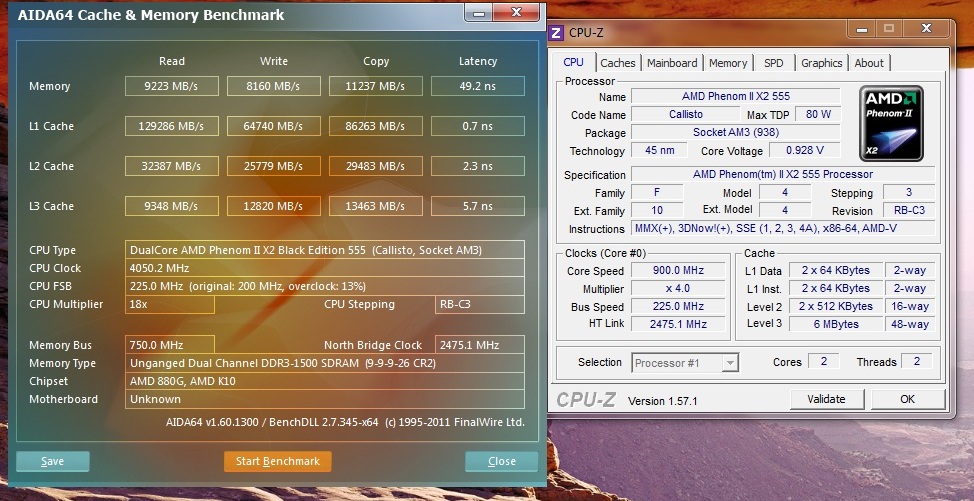Click the Memory Copy value 11237 MB/s
Image resolution: width=974 pixels, height=501 pixels.
[x=376, y=86]
